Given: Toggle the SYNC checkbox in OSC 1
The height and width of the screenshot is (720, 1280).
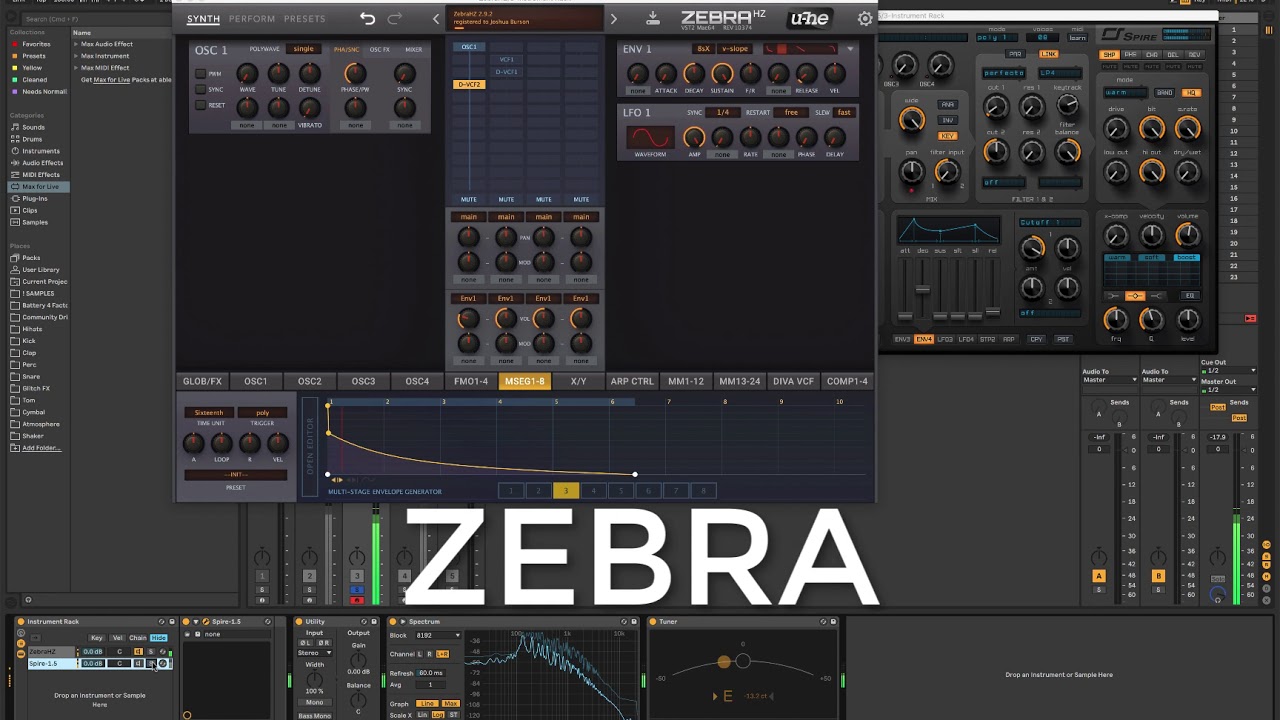Looking at the screenshot, I should [x=201, y=90].
